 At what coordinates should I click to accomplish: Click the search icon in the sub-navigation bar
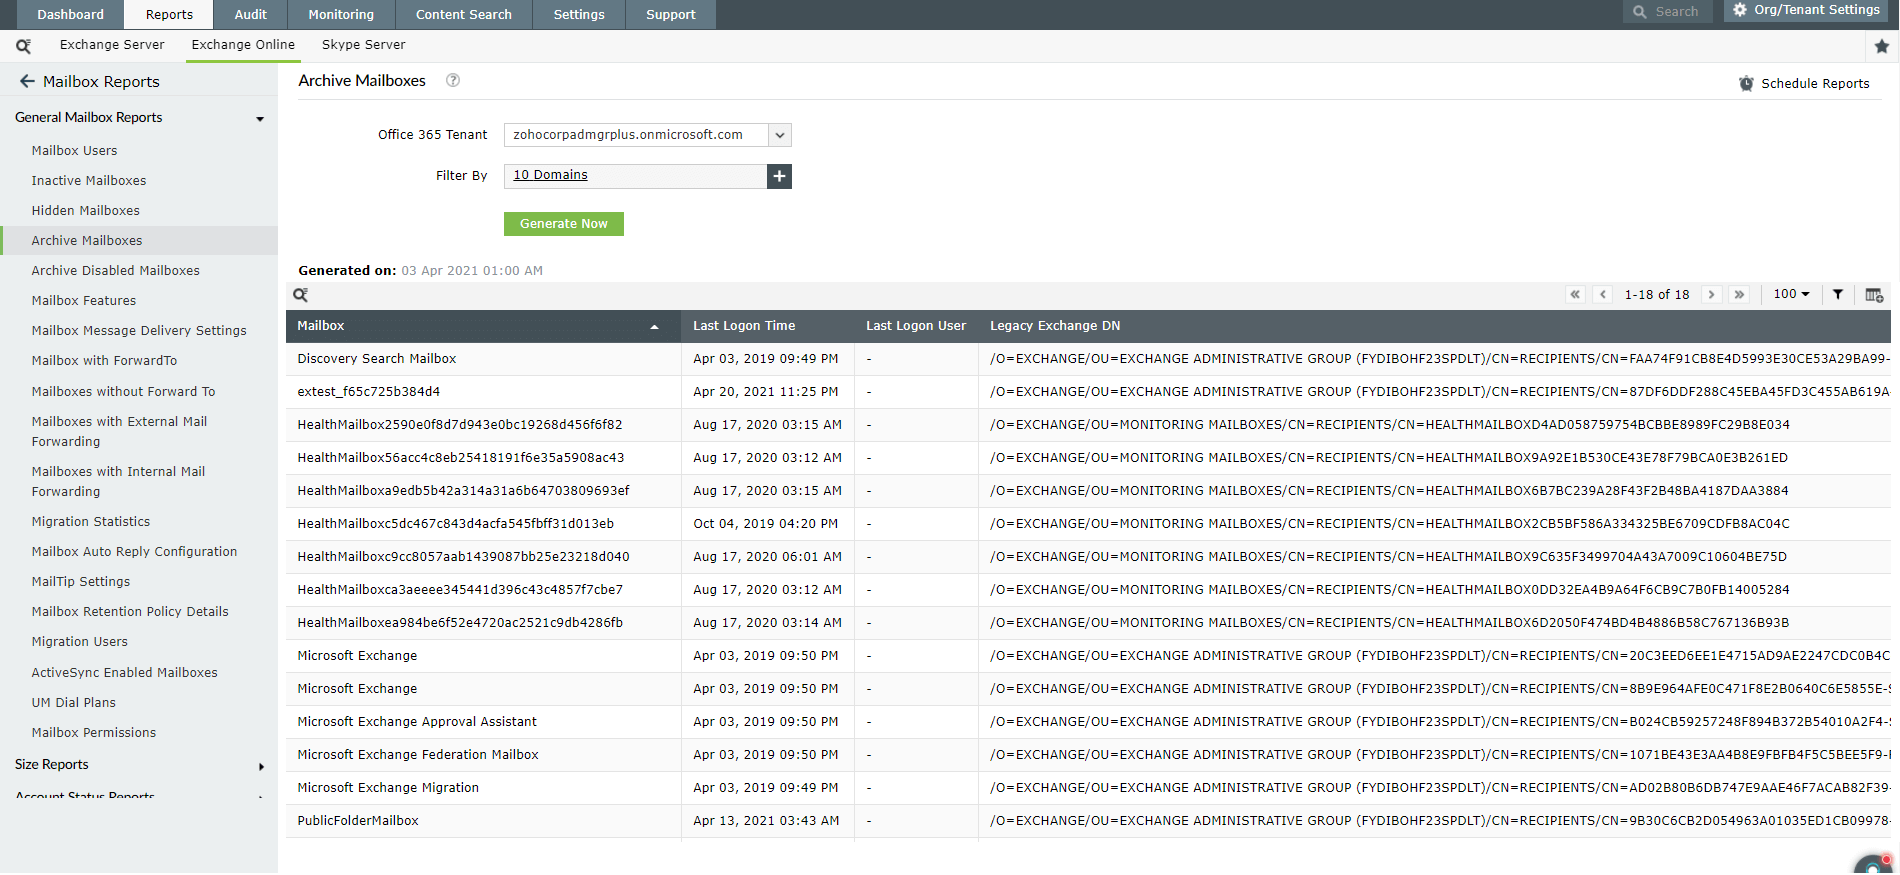[x=23, y=46]
